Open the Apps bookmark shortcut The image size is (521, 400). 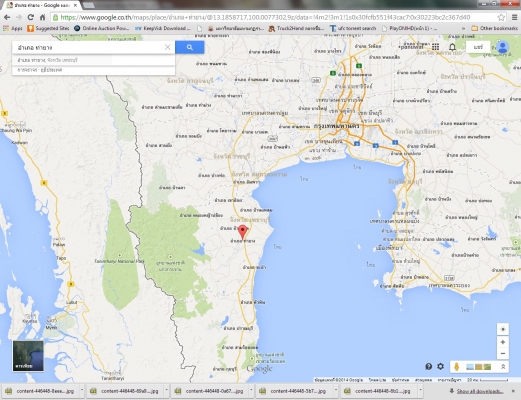13,28
